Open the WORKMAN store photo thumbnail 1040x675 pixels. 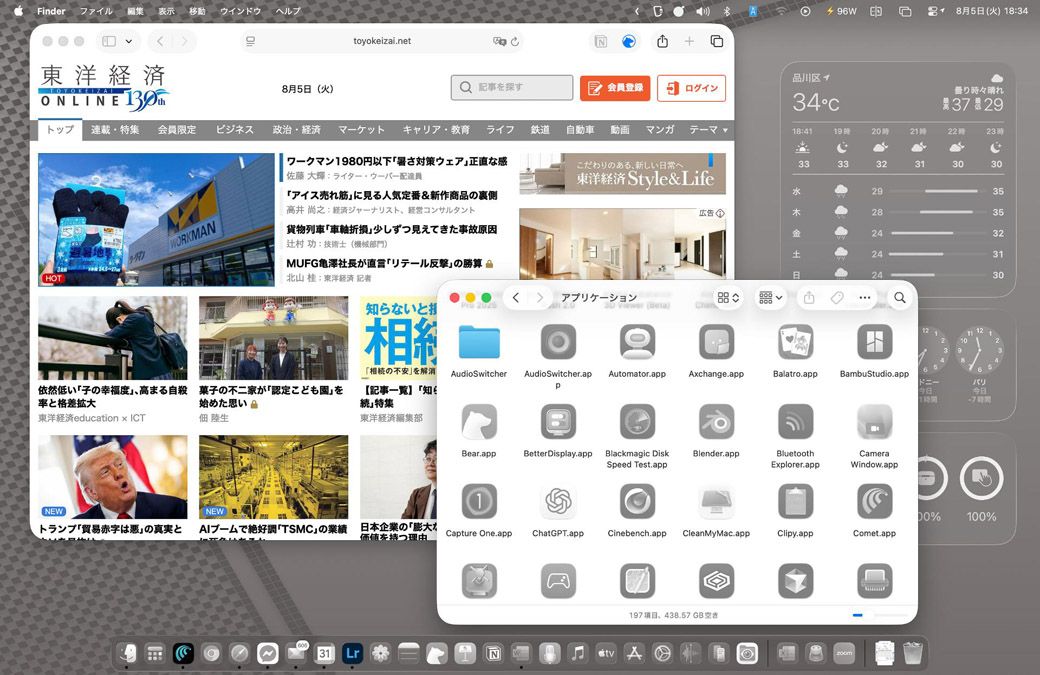coord(156,219)
